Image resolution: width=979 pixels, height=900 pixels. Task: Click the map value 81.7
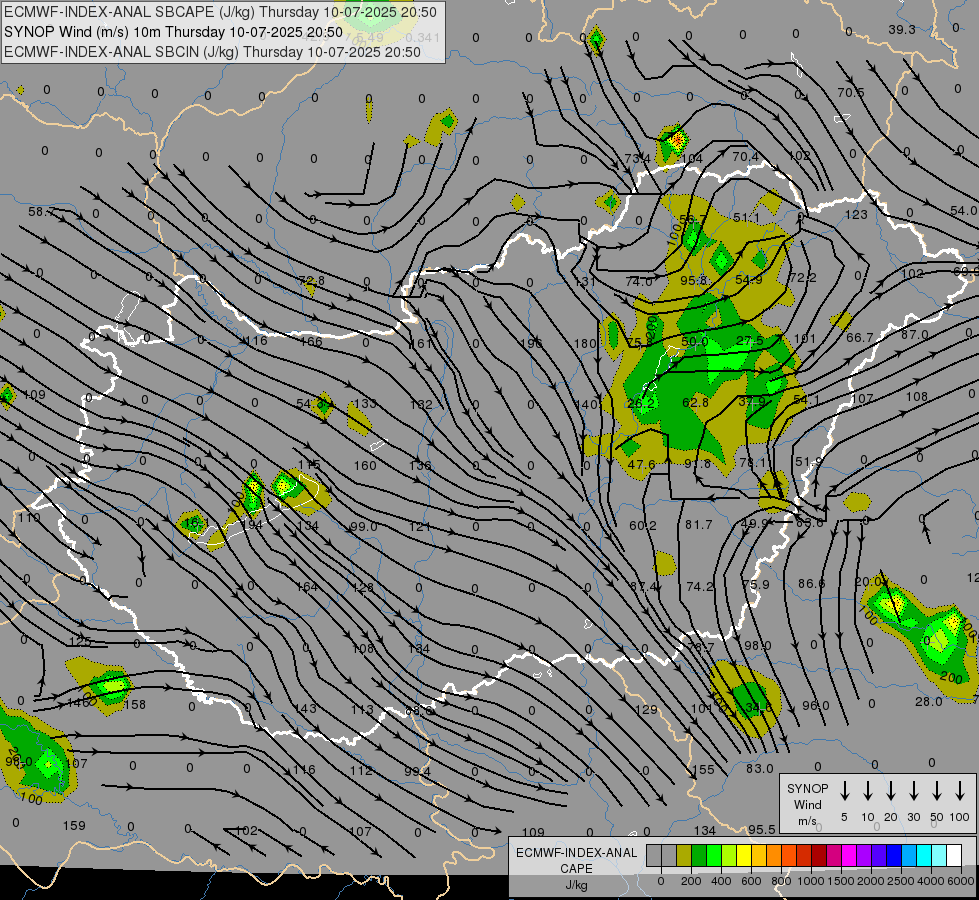click(x=698, y=525)
